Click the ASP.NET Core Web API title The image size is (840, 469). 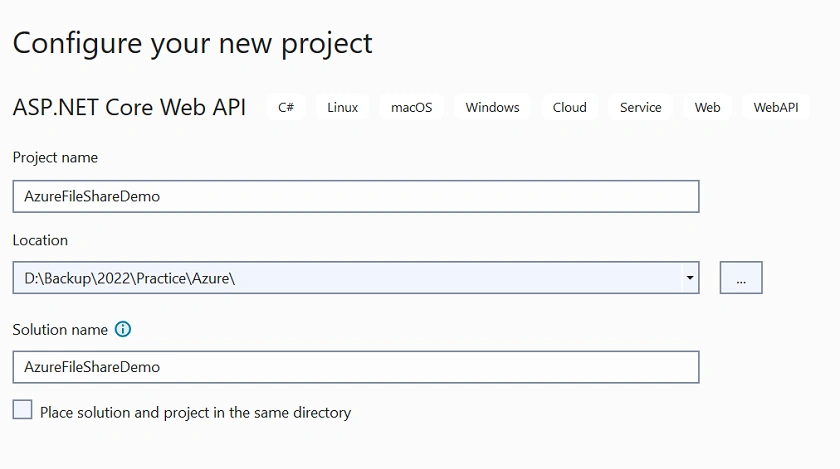pyautogui.click(x=129, y=107)
